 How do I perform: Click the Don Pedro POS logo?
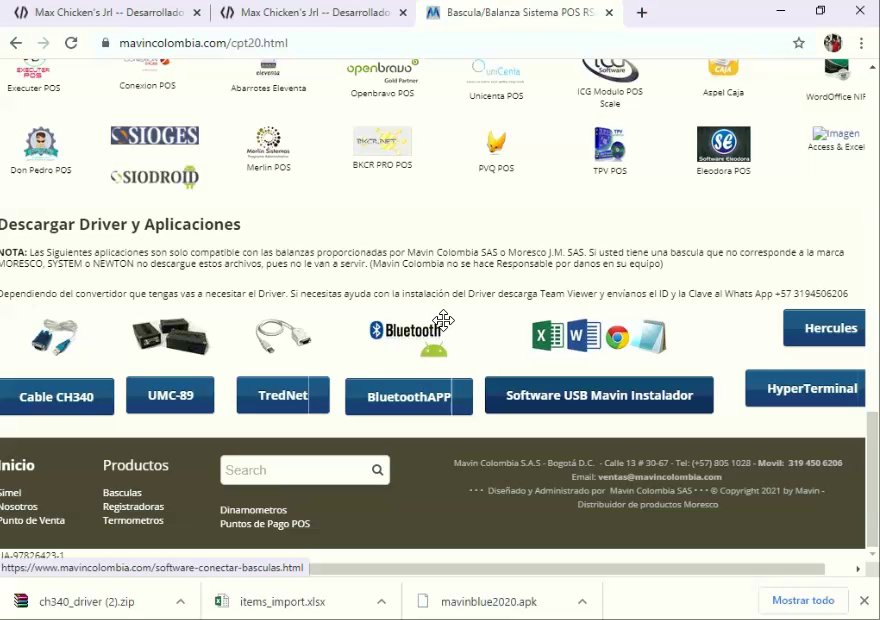tap(40, 144)
